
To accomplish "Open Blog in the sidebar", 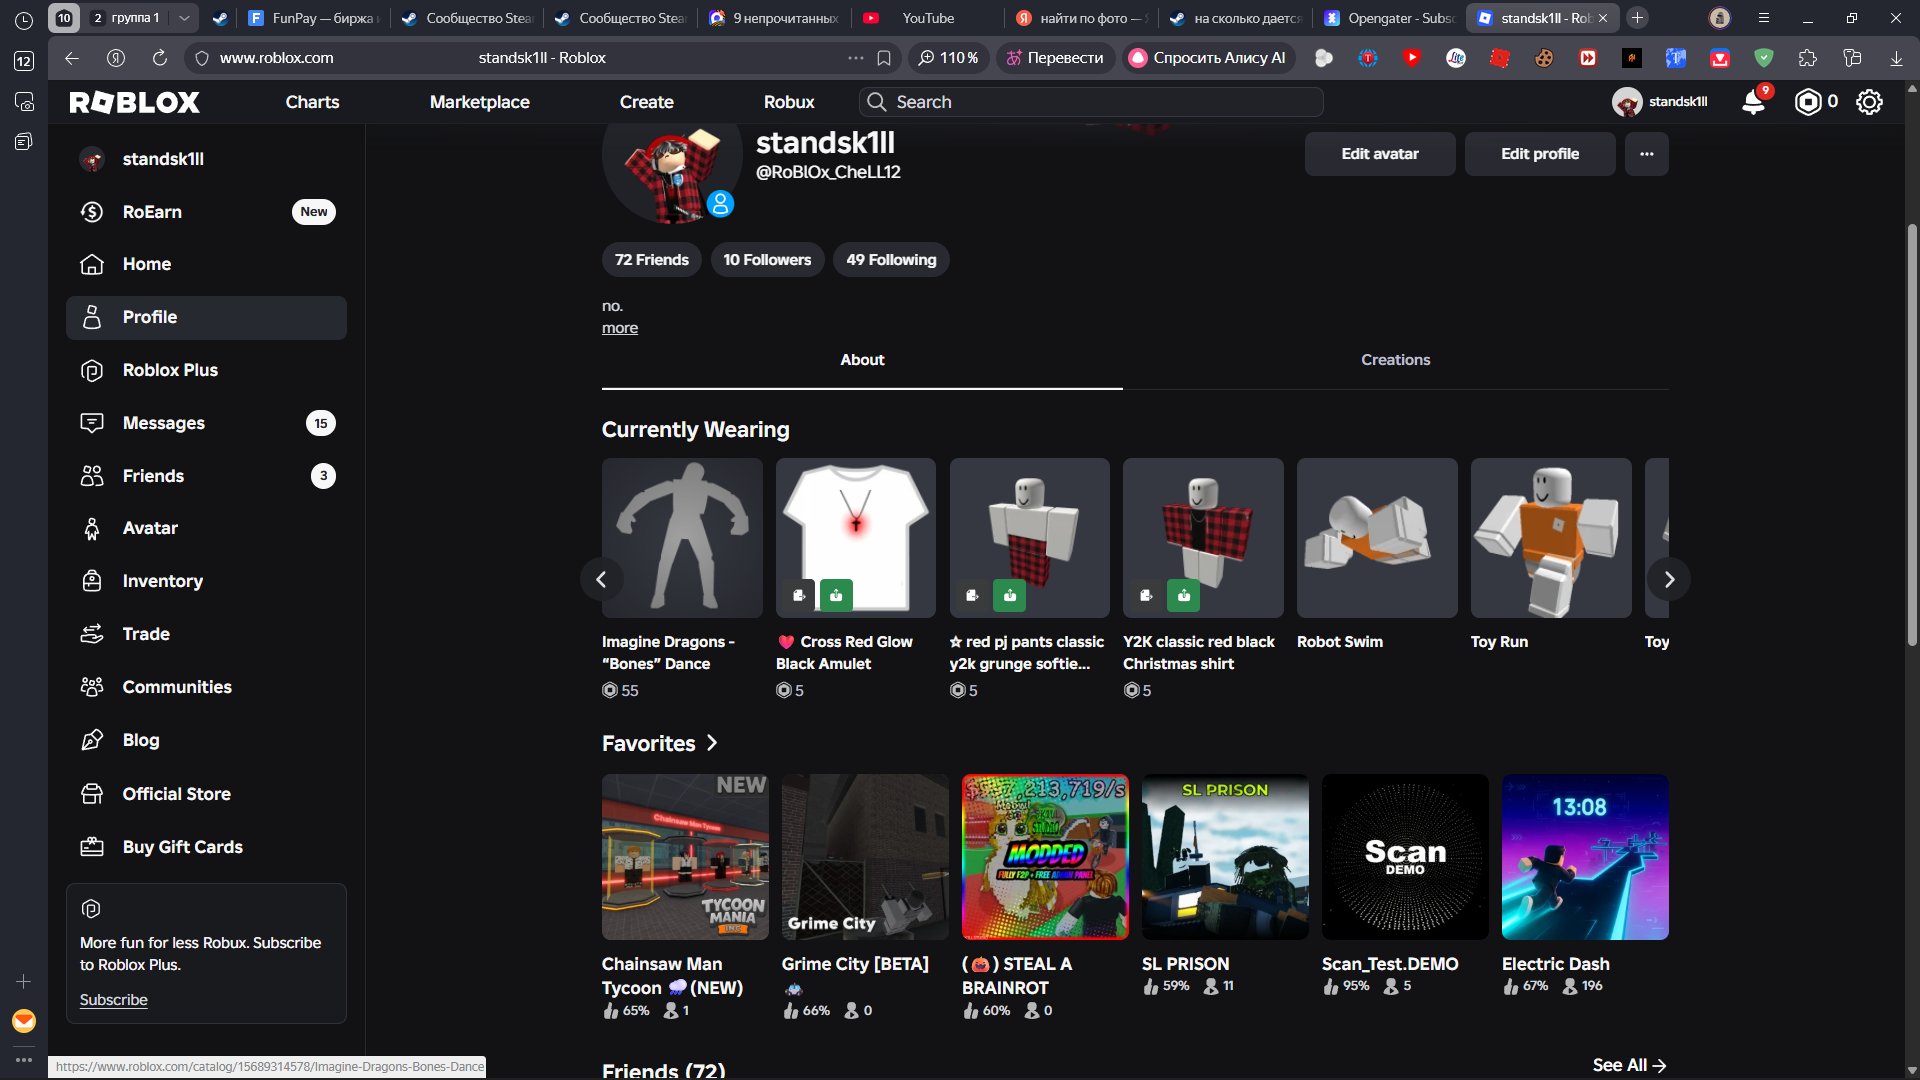I will click(206, 740).
